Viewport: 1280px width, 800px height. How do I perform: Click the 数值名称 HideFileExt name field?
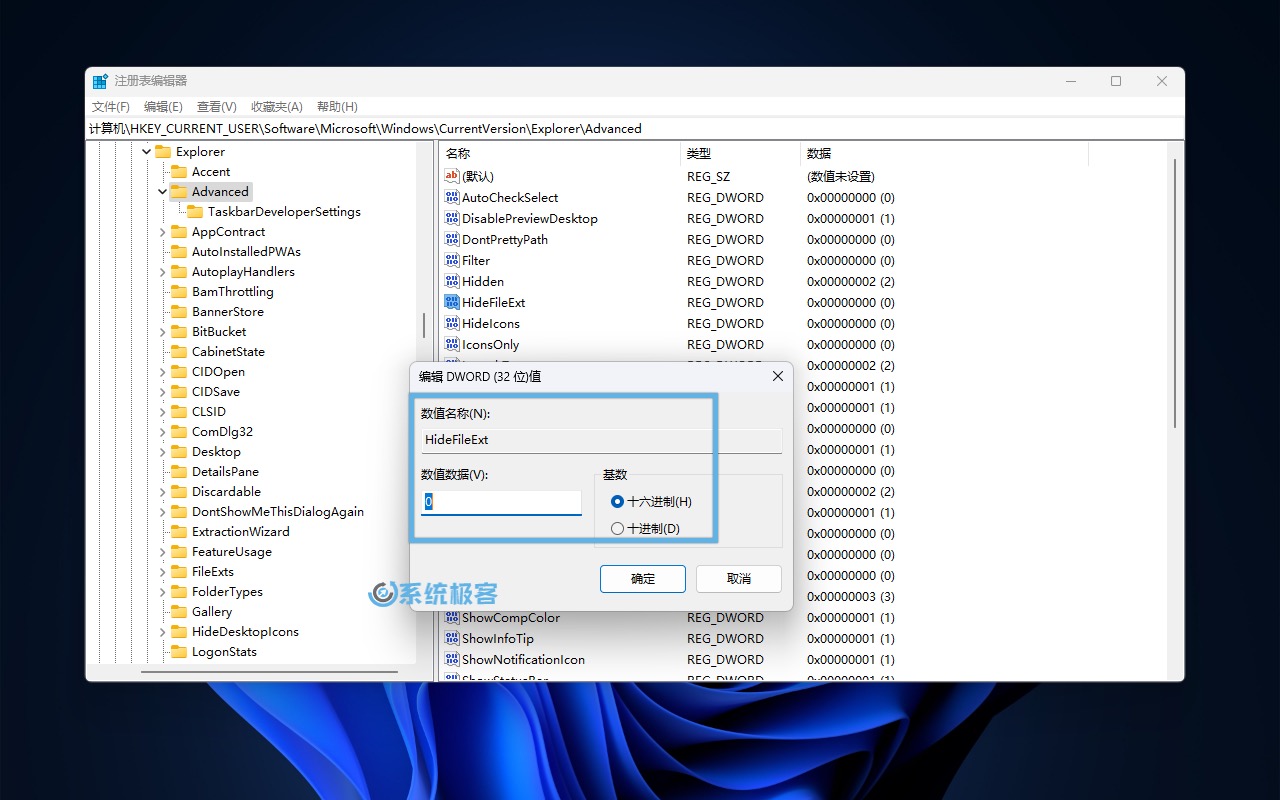(601, 440)
